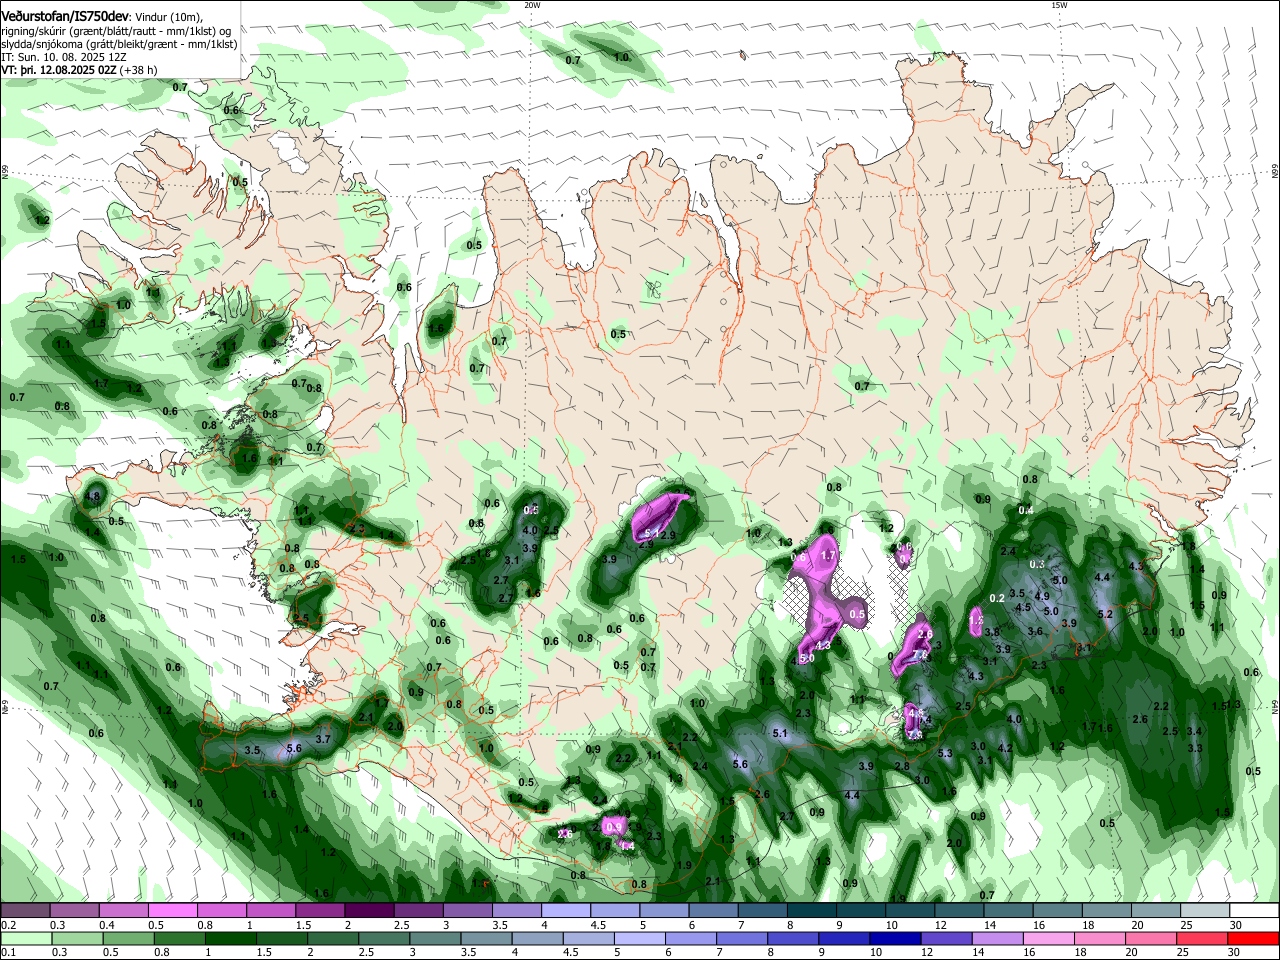Screen dimensions: 1280x960
Task: Click the "4.9" precipitation value on the map
Action: 1041,596
